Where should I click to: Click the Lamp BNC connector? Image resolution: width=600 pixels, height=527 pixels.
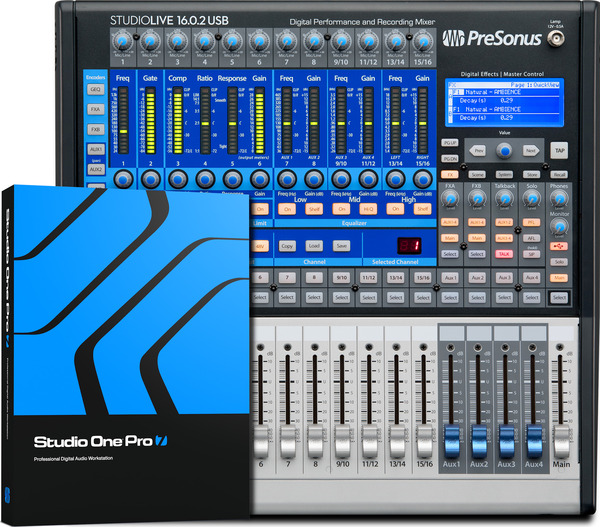point(555,38)
